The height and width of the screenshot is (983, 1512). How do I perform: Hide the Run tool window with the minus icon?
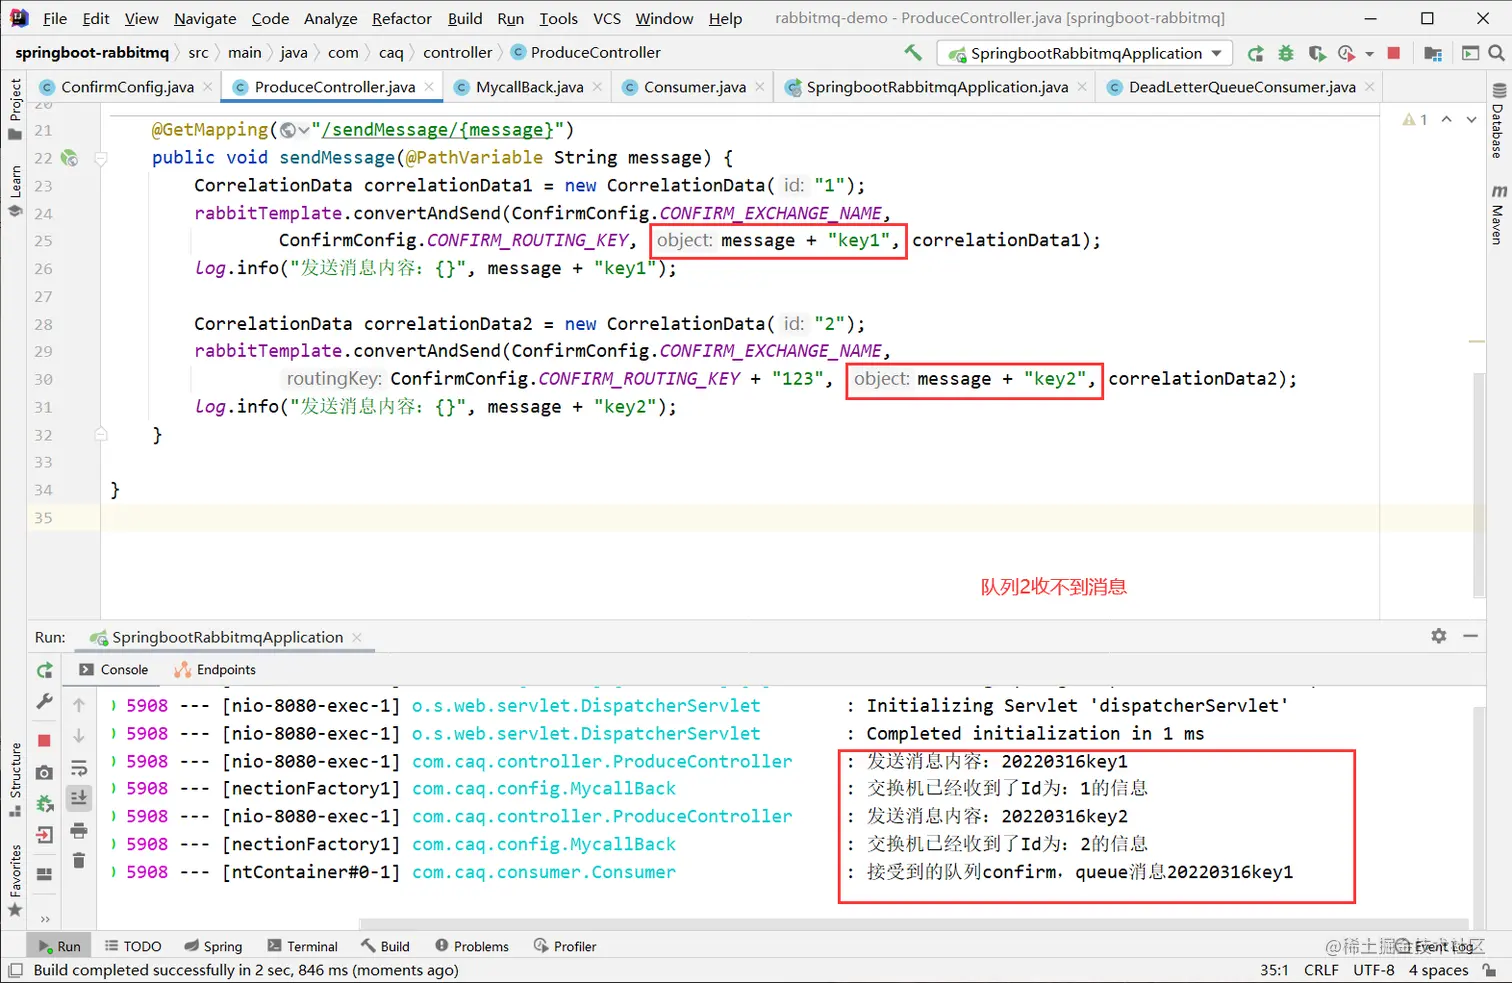click(1470, 636)
